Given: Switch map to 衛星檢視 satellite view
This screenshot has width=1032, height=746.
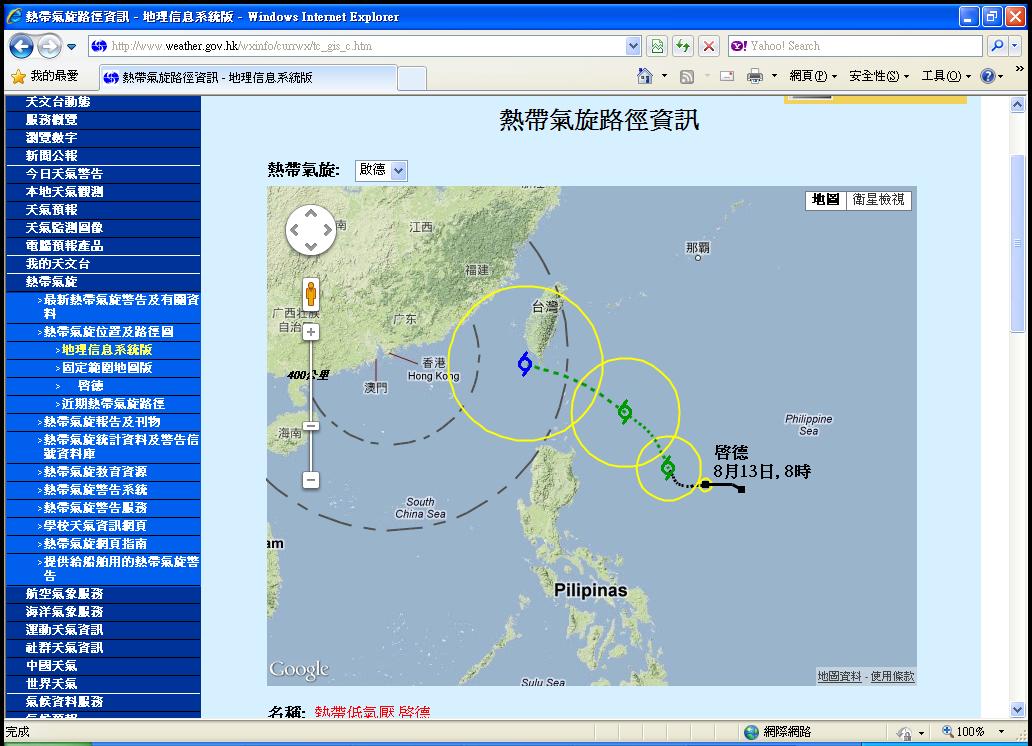Looking at the screenshot, I should tap(878, 200).
